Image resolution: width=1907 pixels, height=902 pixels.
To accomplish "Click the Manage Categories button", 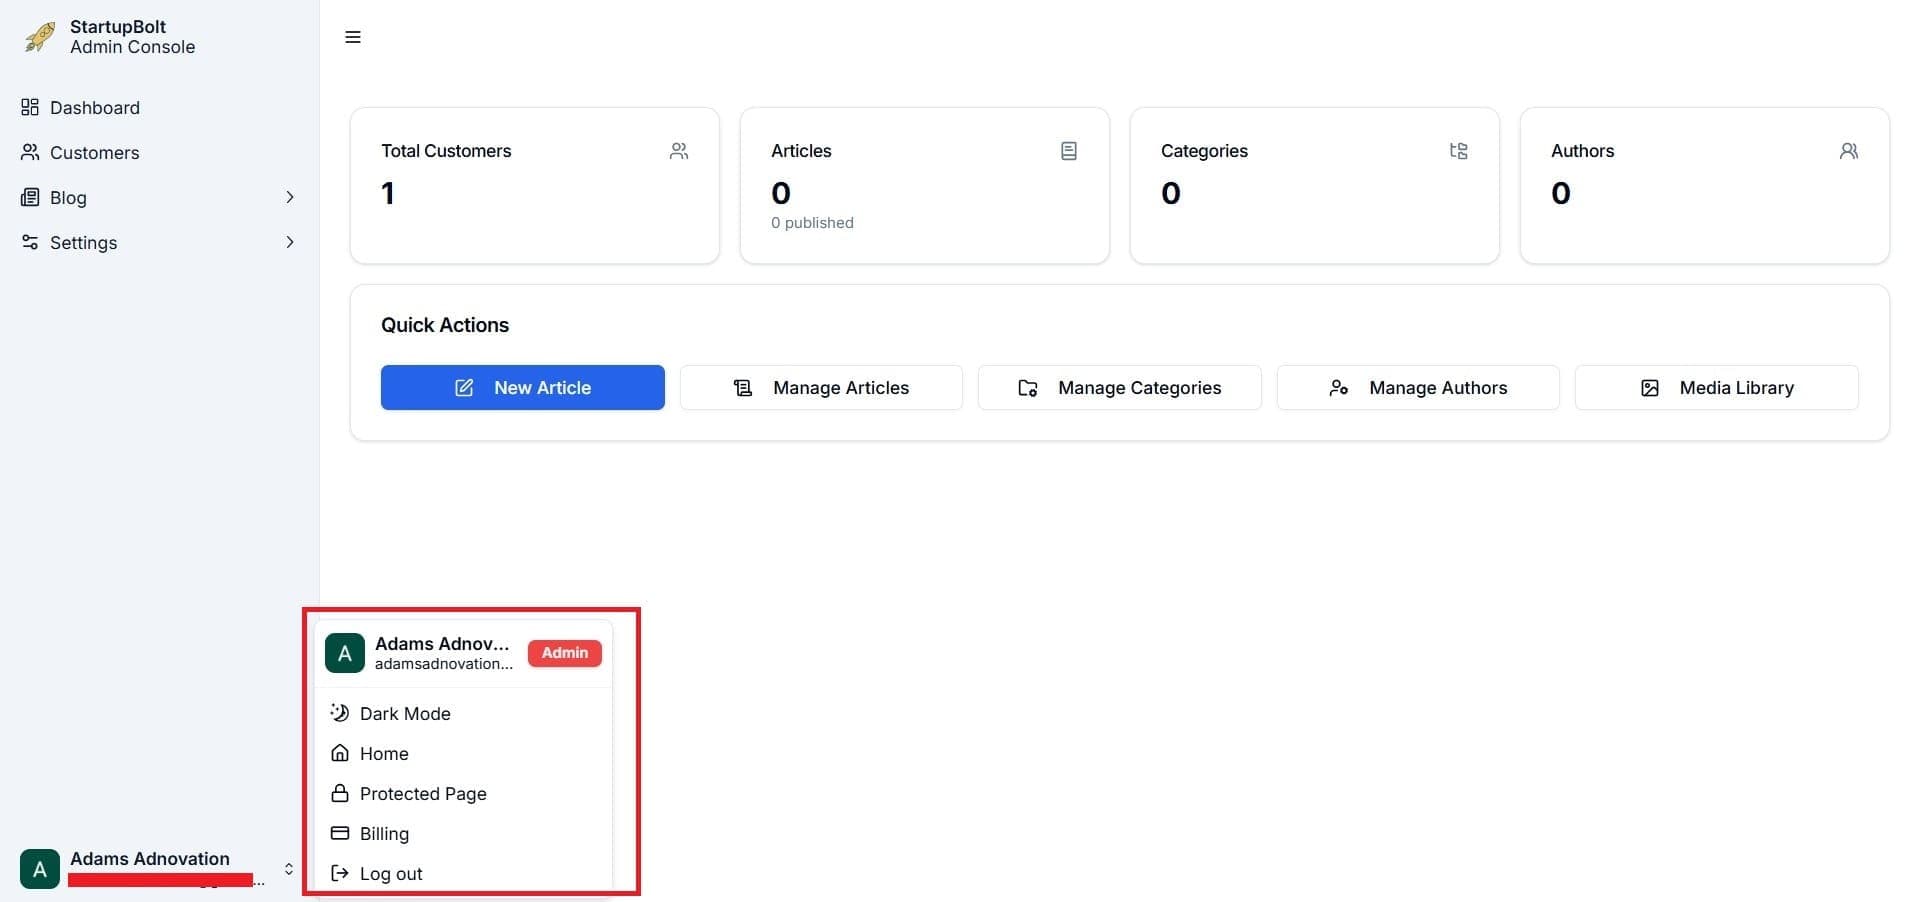I will 1120,387.
